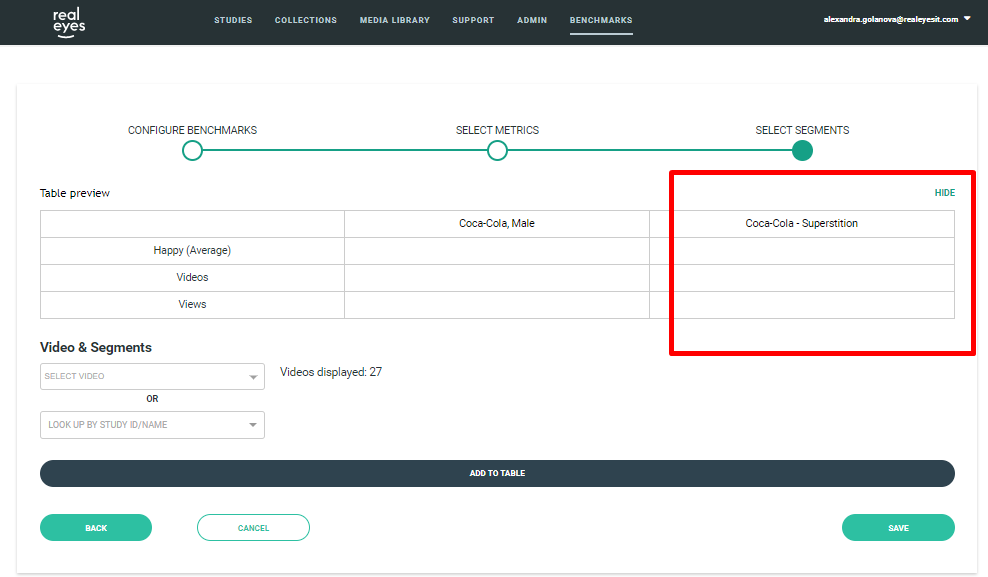The image size is (988, 577).
Task: Expand the user account dropdown arrow
Action: pos(967,19)
